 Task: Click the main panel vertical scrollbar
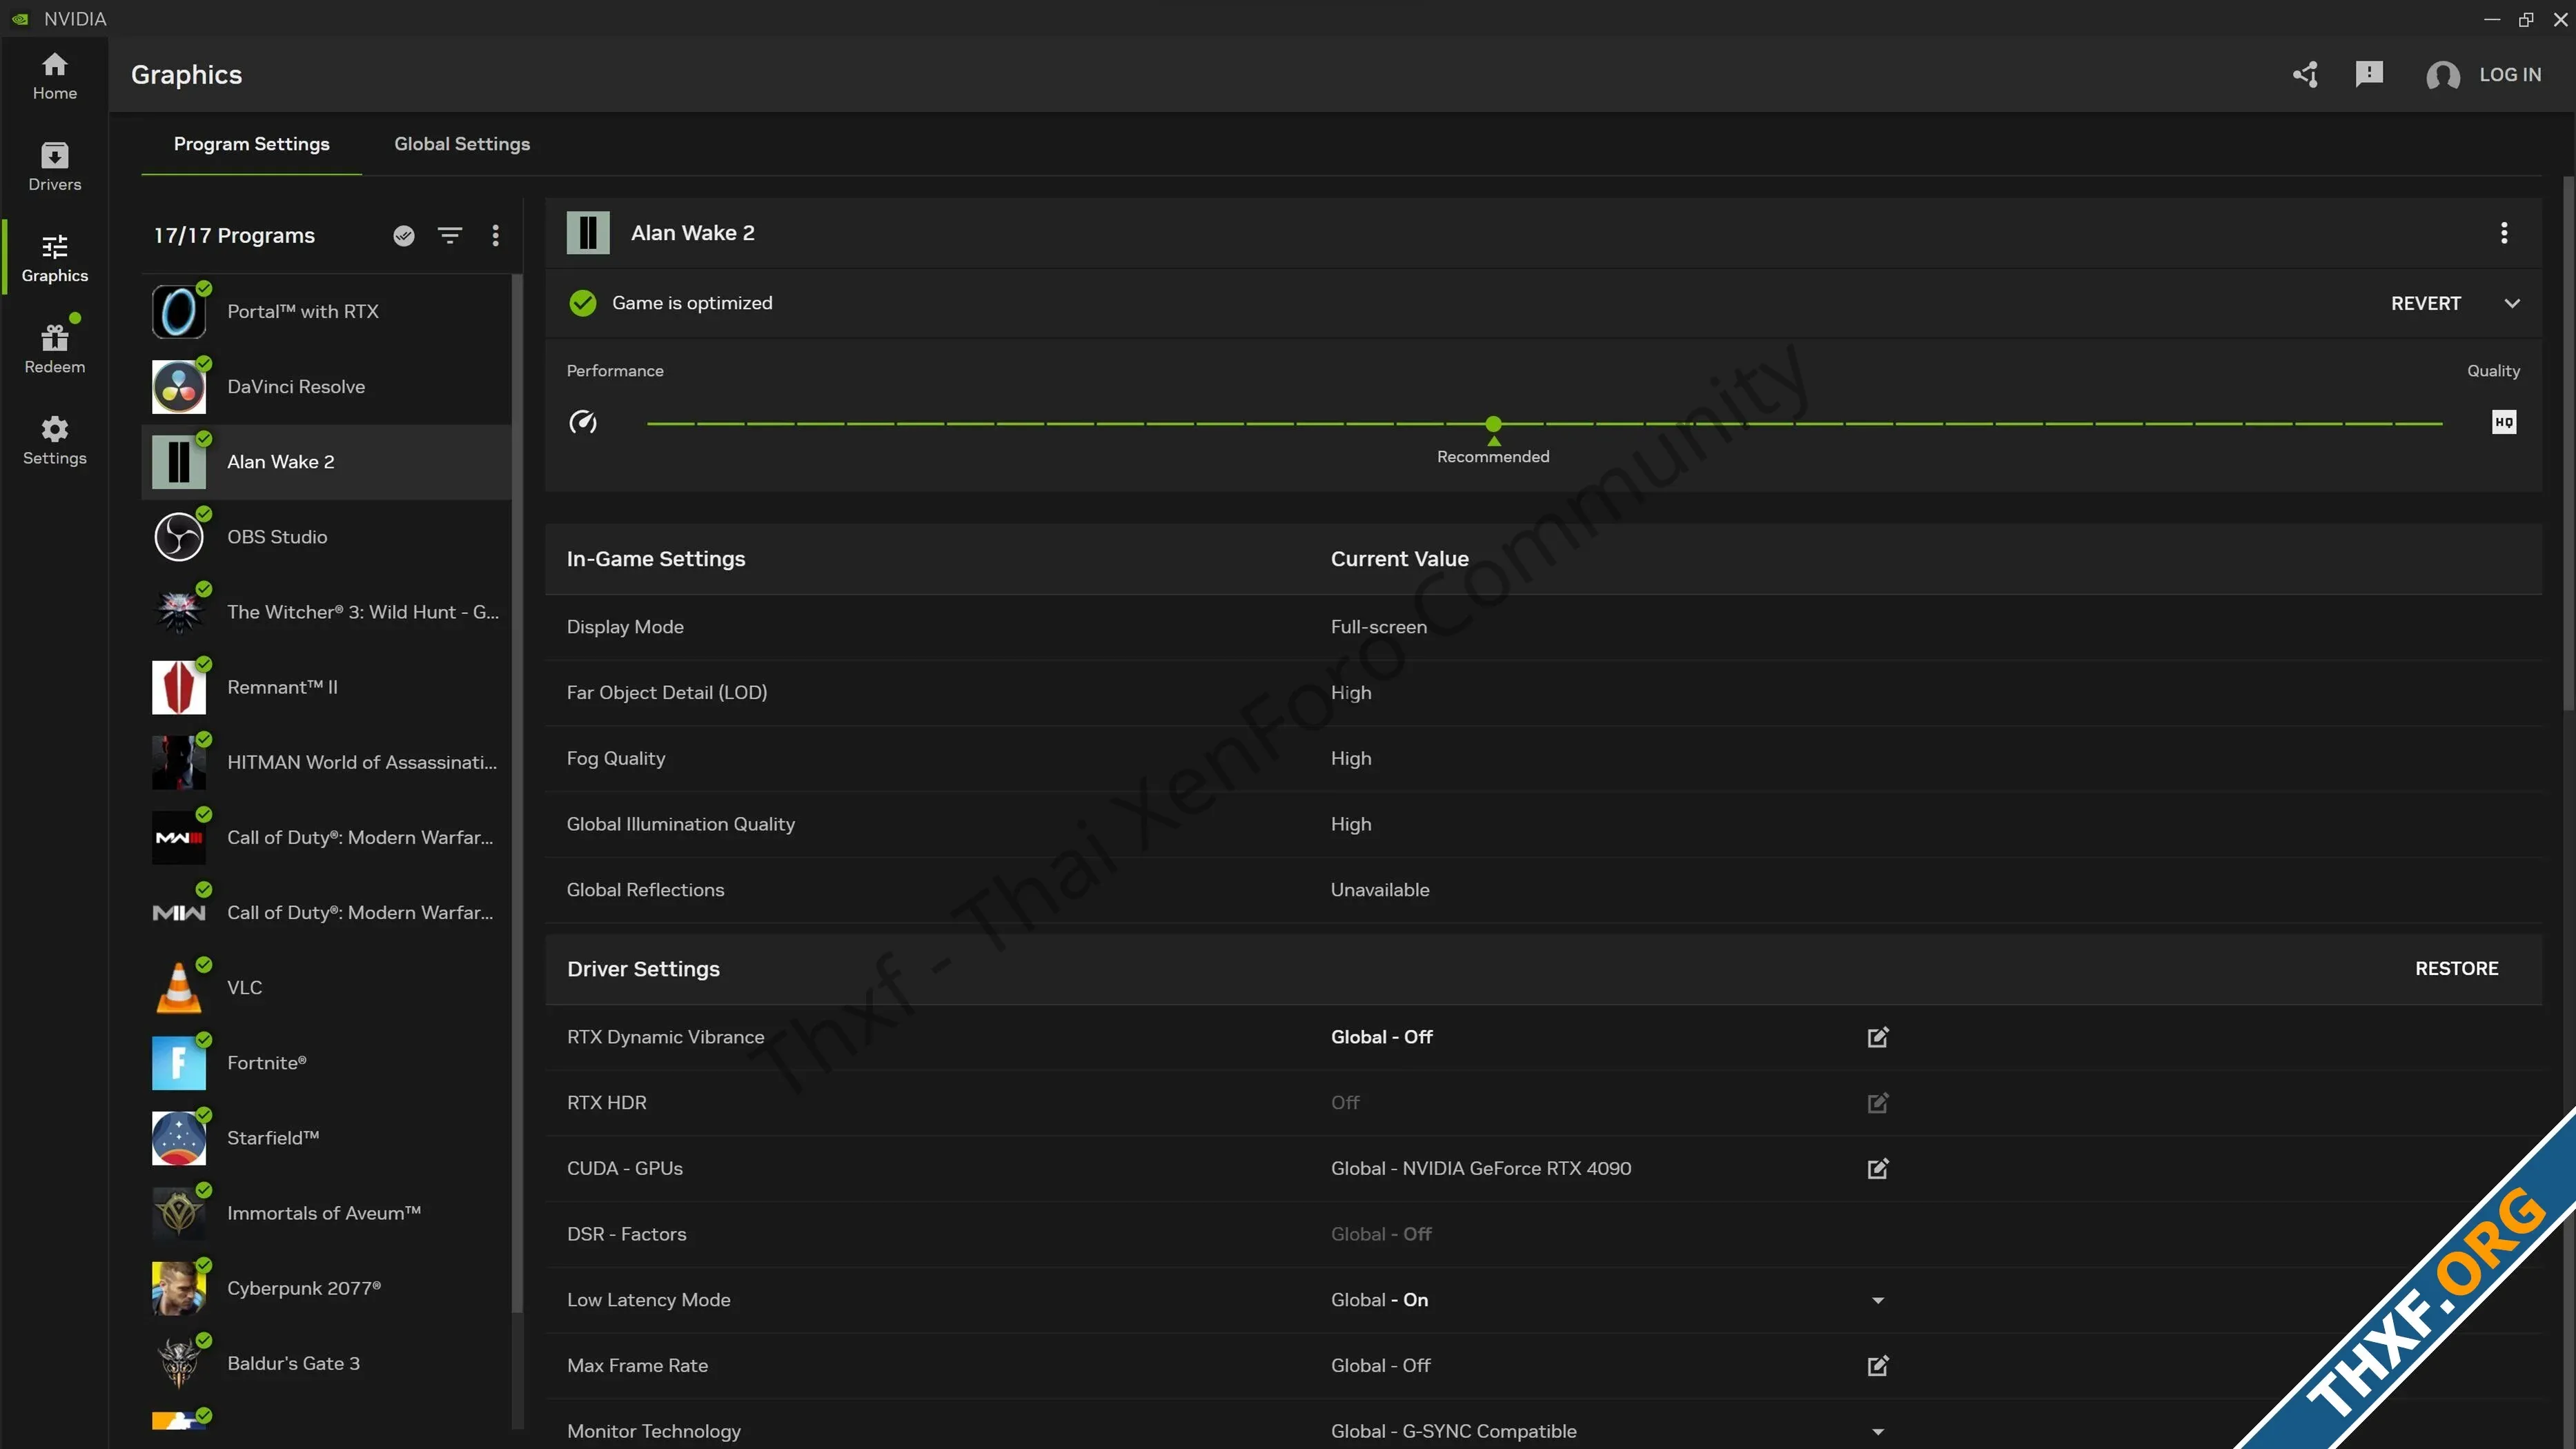point(2568,443)
